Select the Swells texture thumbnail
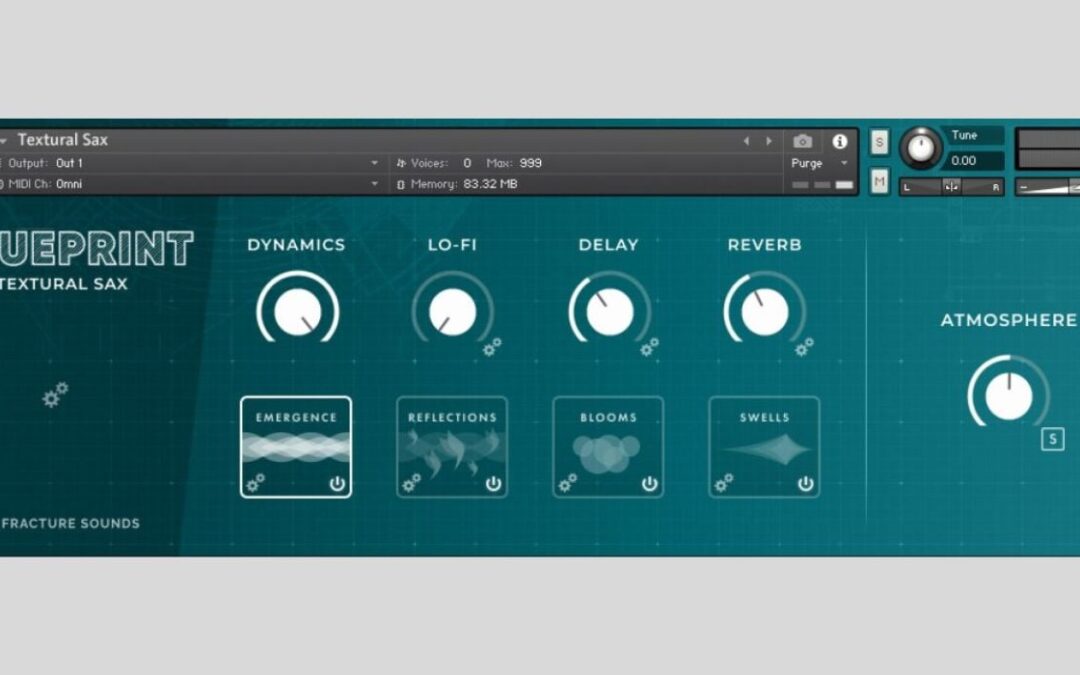This screenshot has height=675, width=1080. coord(765,447)
